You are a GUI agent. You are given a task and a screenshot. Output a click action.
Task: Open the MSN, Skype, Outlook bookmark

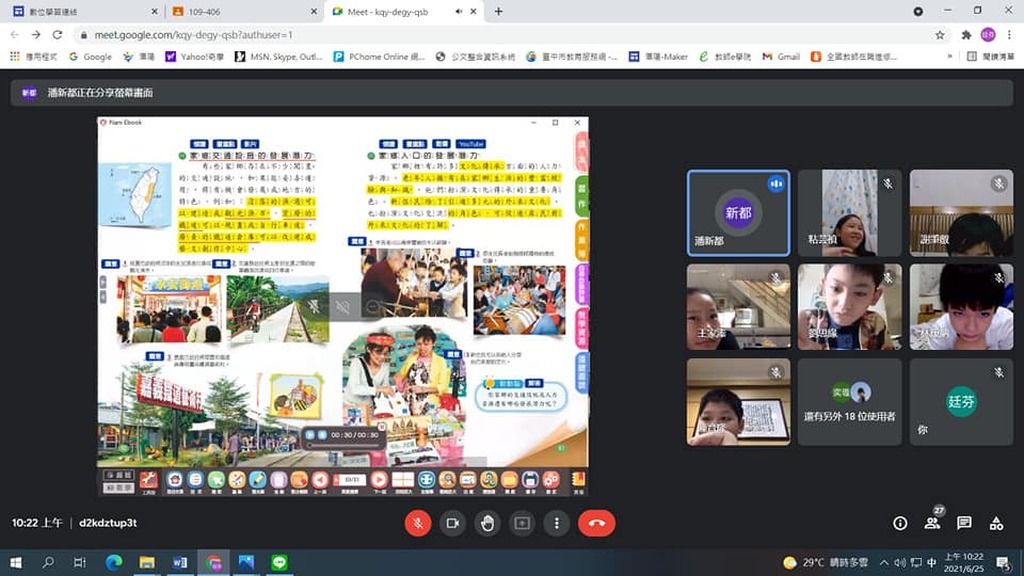[x=278, y=57]
